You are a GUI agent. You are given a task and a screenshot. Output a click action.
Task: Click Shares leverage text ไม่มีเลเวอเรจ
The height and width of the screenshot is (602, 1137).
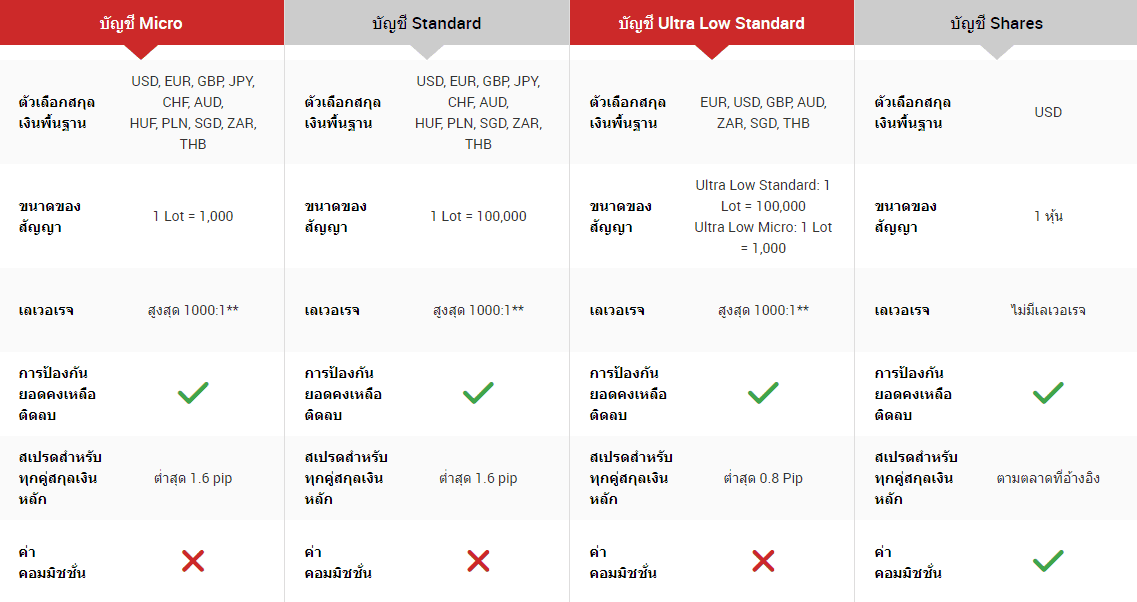1048,310
